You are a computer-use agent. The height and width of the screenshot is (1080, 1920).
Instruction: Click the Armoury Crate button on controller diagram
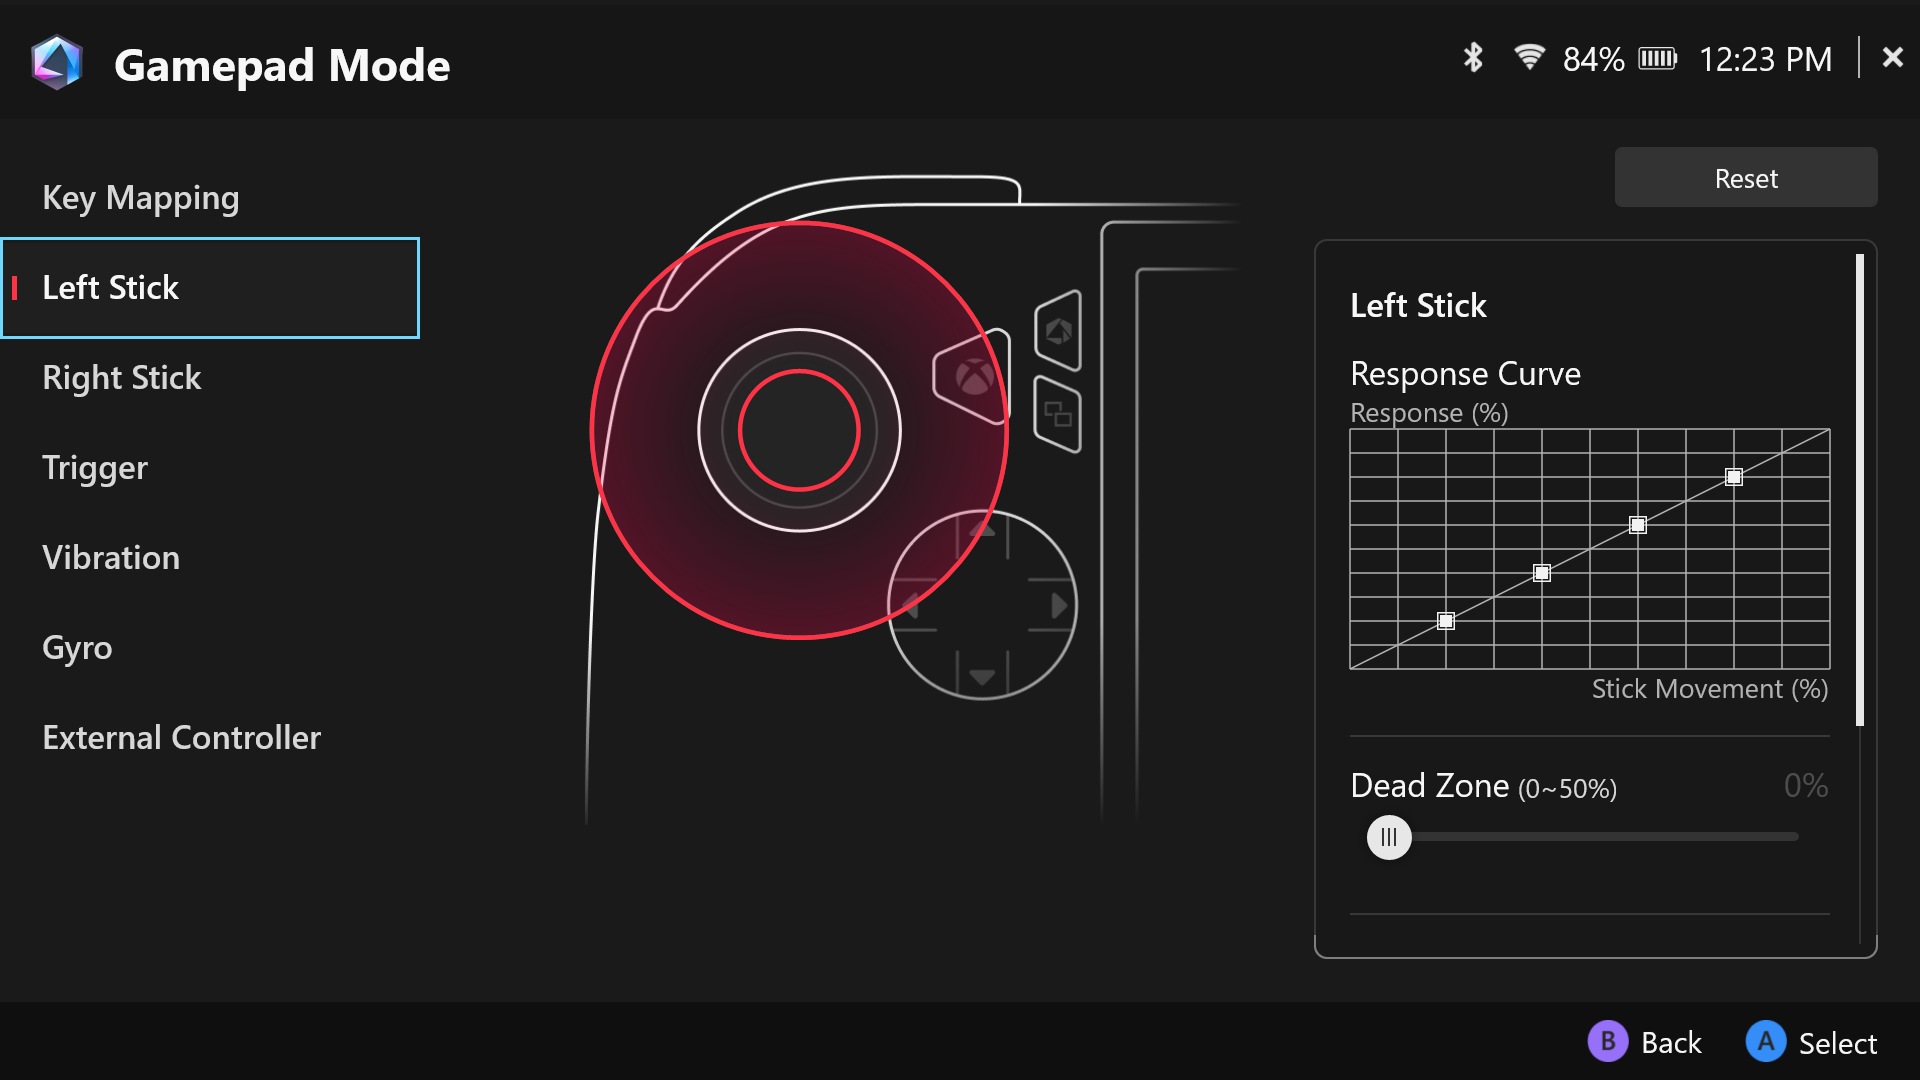coord(1058,331)
